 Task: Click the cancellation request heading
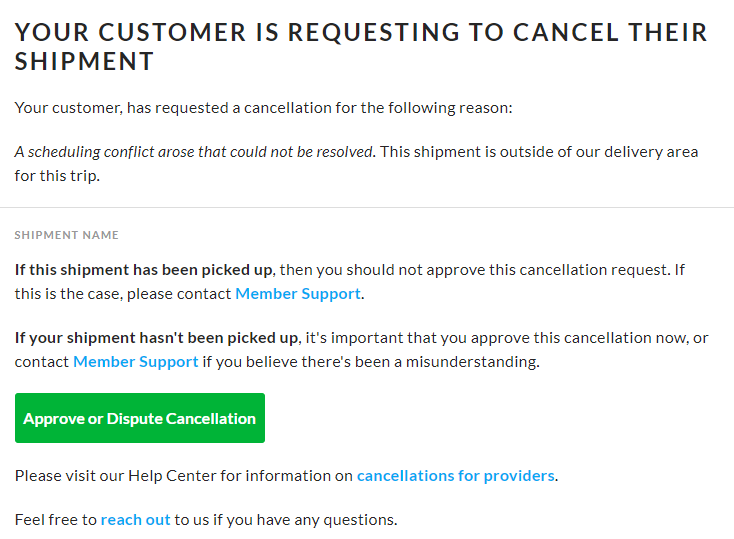(361, 46)
